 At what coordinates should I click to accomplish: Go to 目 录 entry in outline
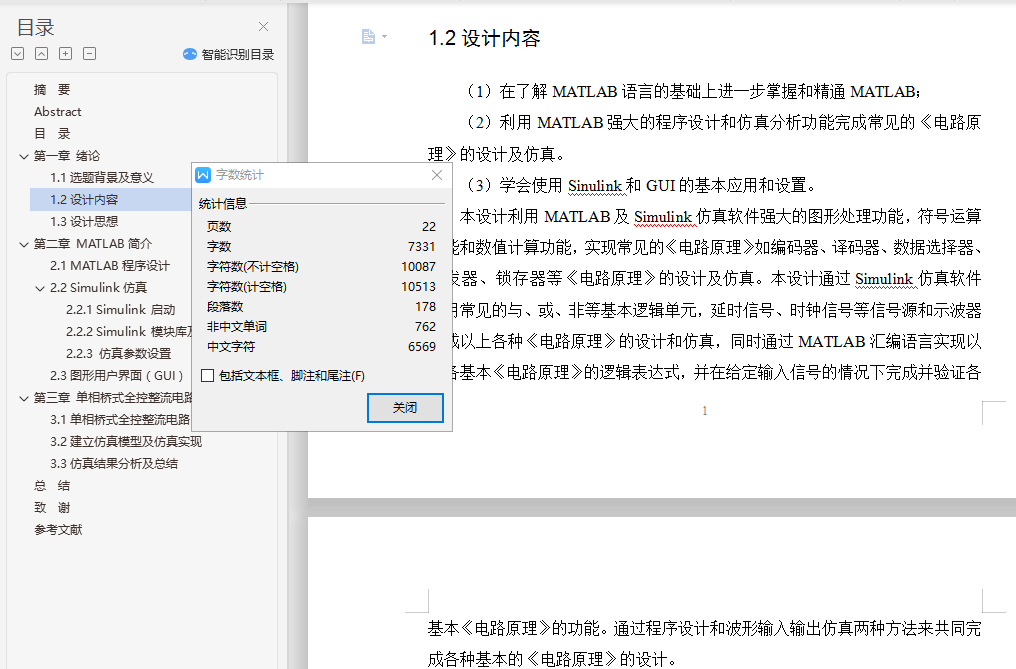click(x=52, y=134)
